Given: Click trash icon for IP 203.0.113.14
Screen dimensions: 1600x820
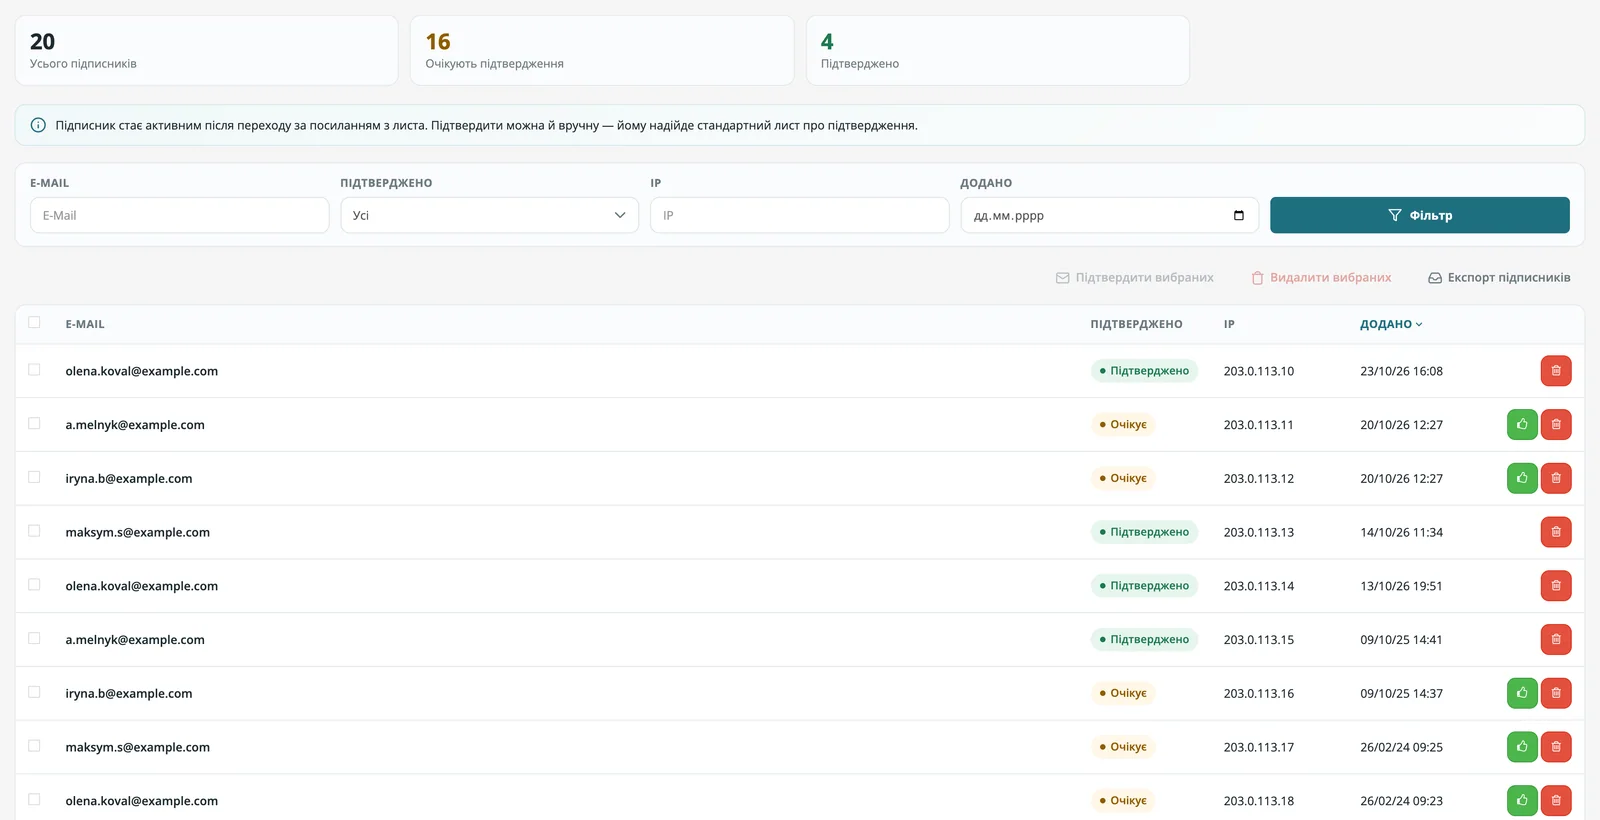Looking at the screenshot, I should click(1556, 586).
